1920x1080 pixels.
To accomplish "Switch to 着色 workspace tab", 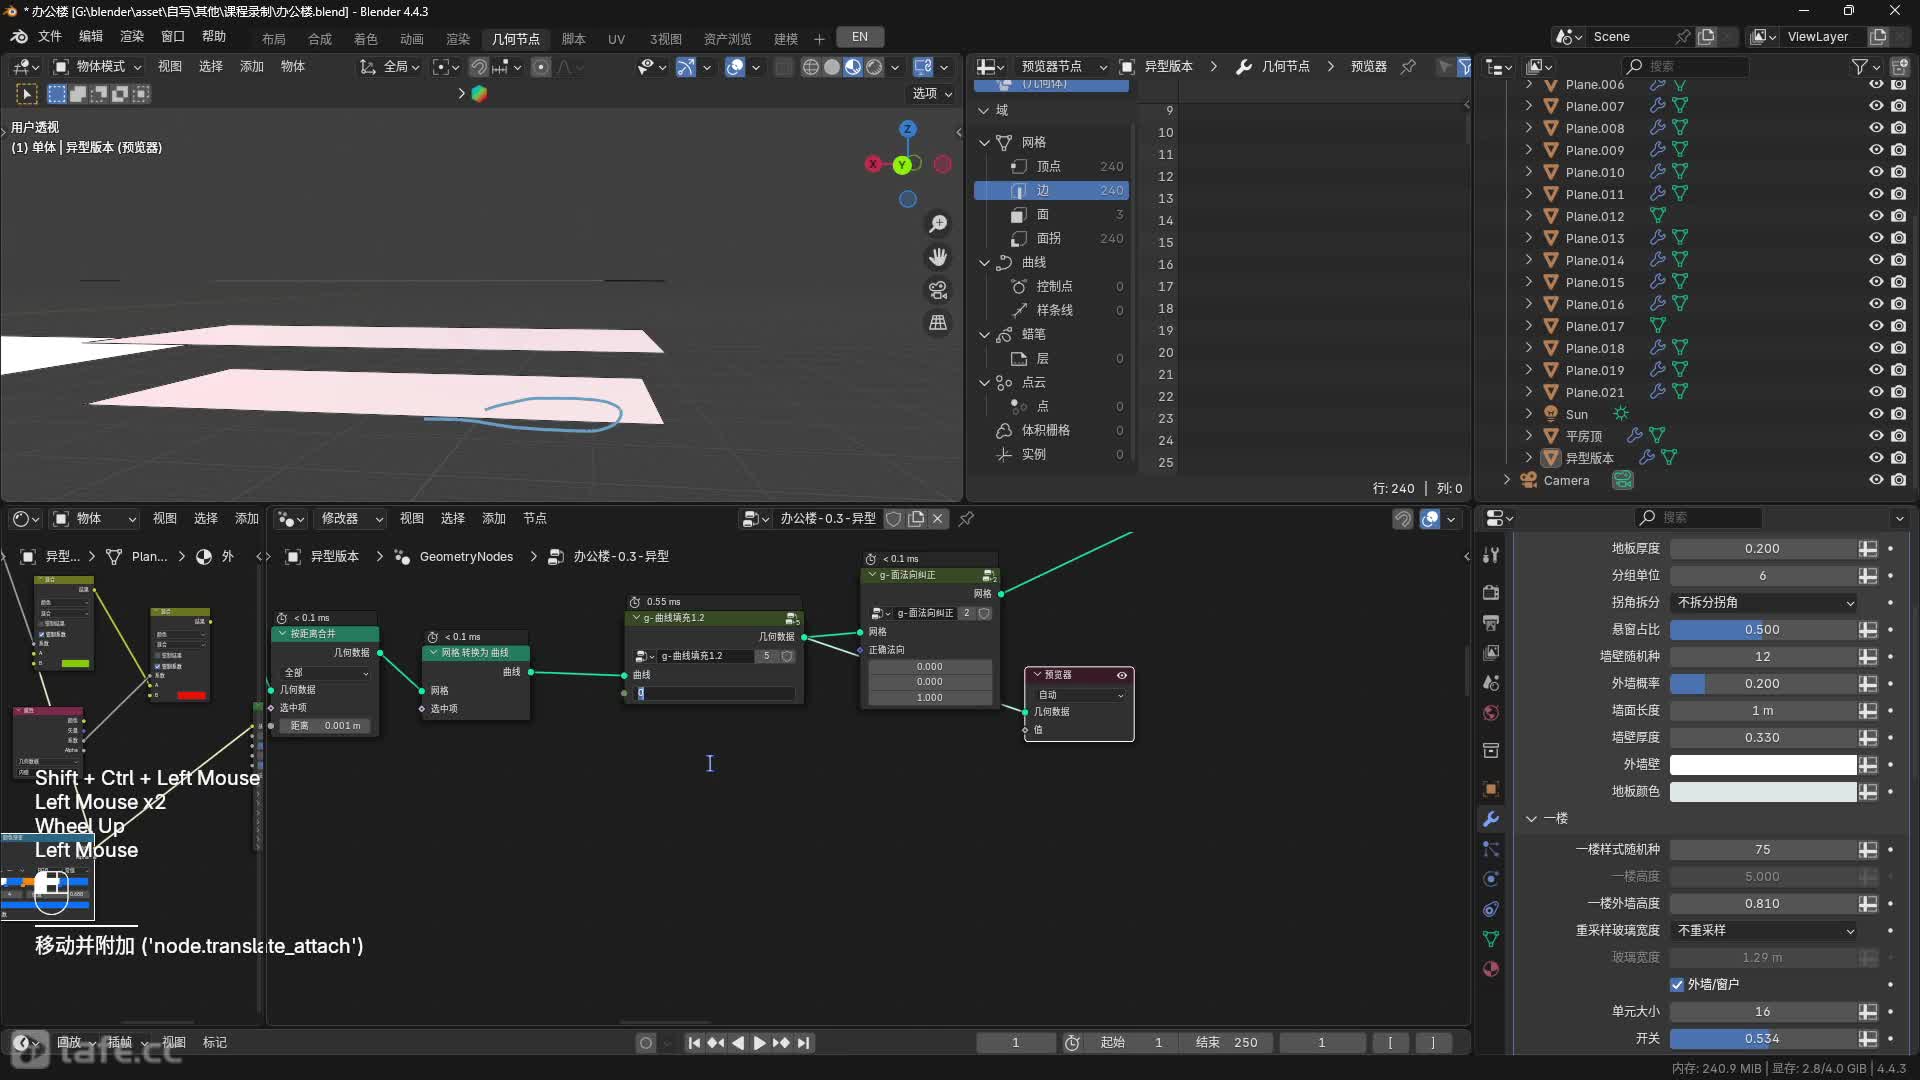I will pos(366,39).
